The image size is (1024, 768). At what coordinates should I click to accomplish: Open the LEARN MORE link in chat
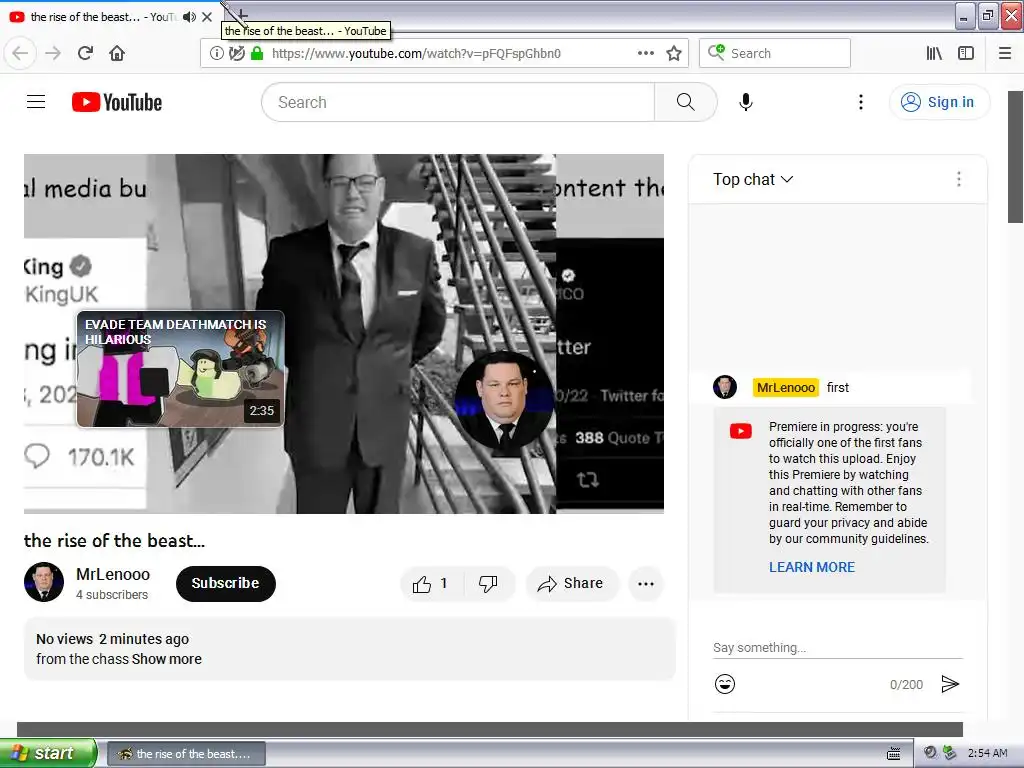[x=812, y=567]
